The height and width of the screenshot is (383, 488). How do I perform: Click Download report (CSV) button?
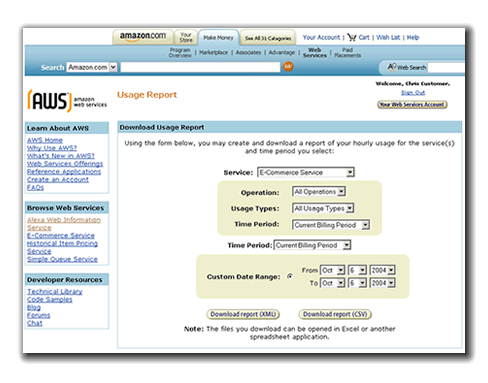point(335,314)
